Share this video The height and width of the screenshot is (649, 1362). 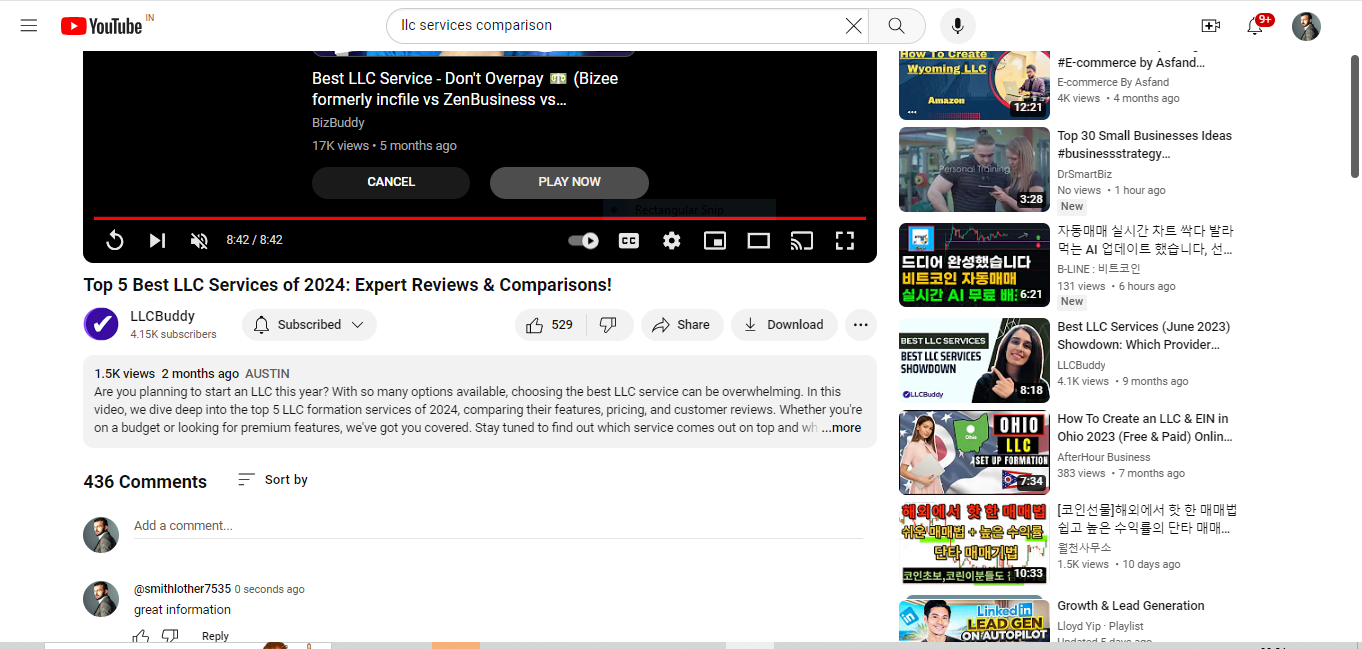tap(682, 325)
